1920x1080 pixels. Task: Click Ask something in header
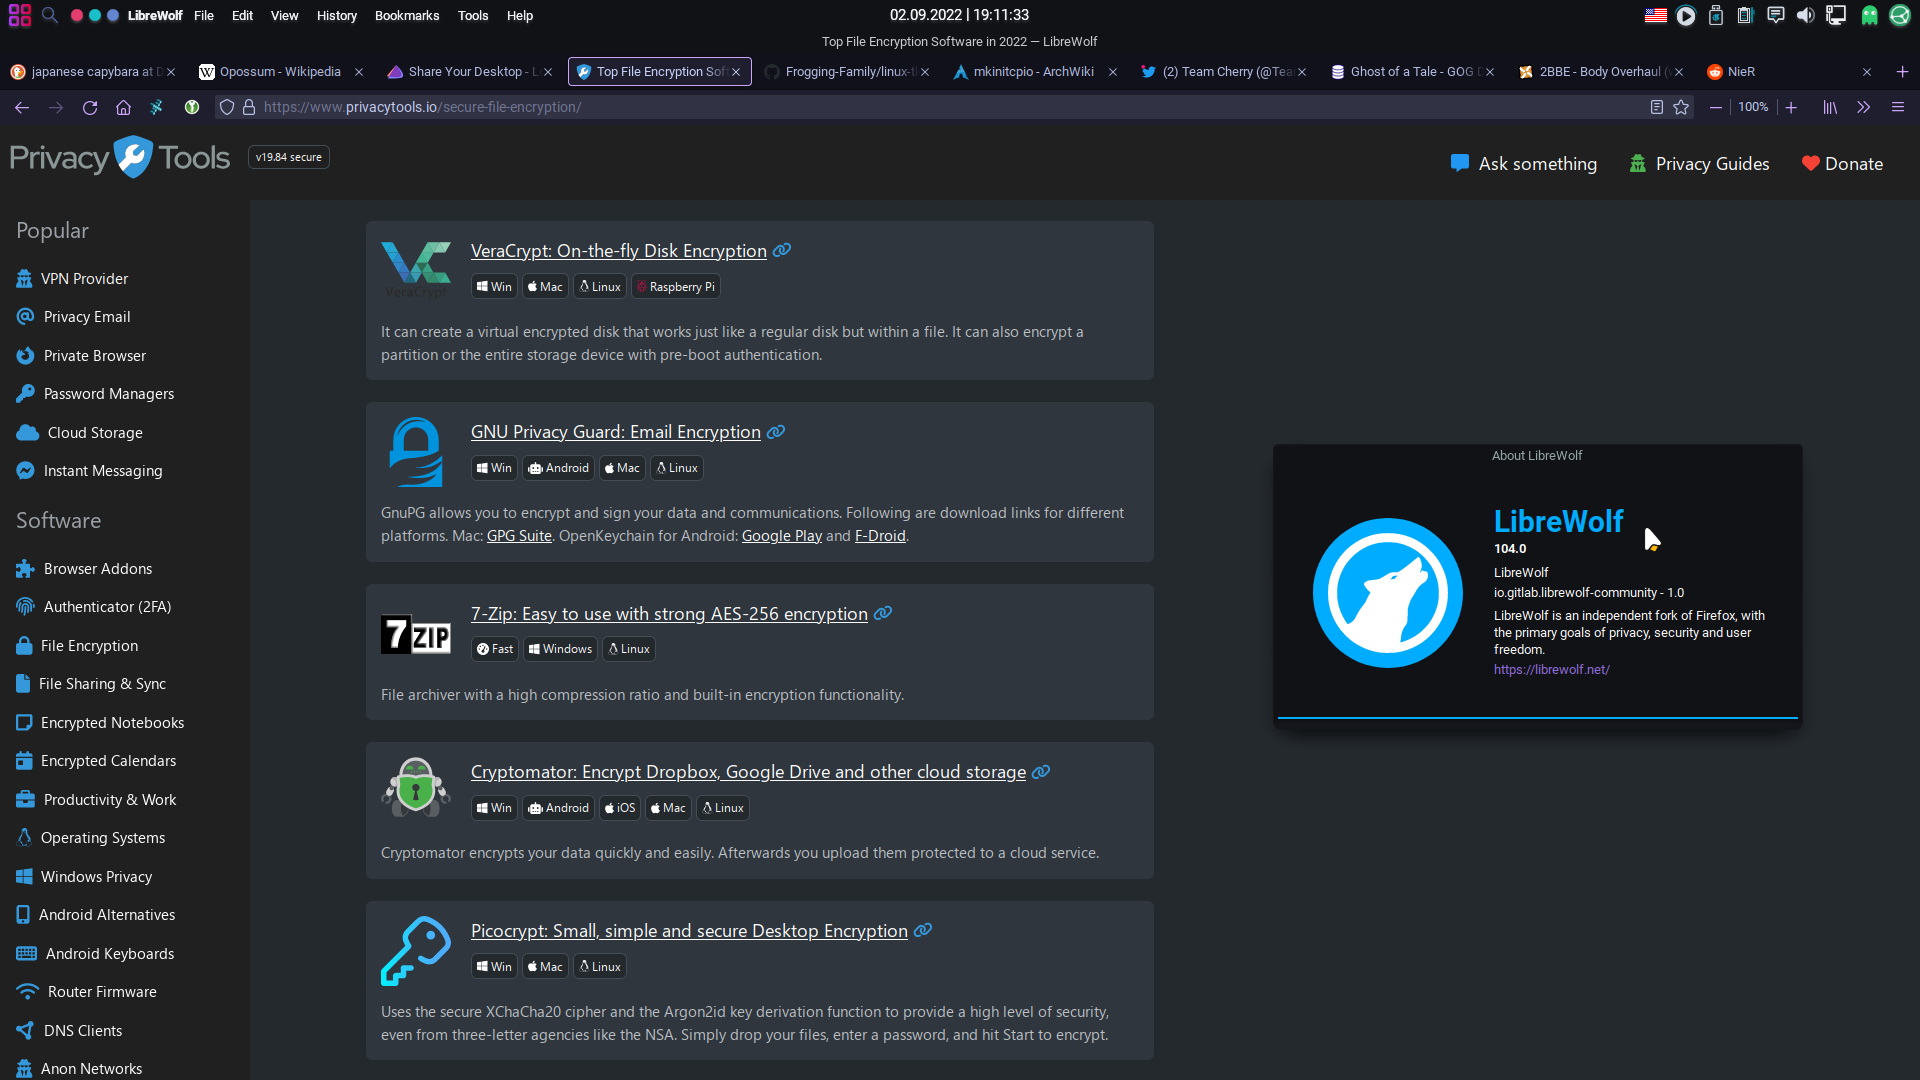(x=1523, y=164)
